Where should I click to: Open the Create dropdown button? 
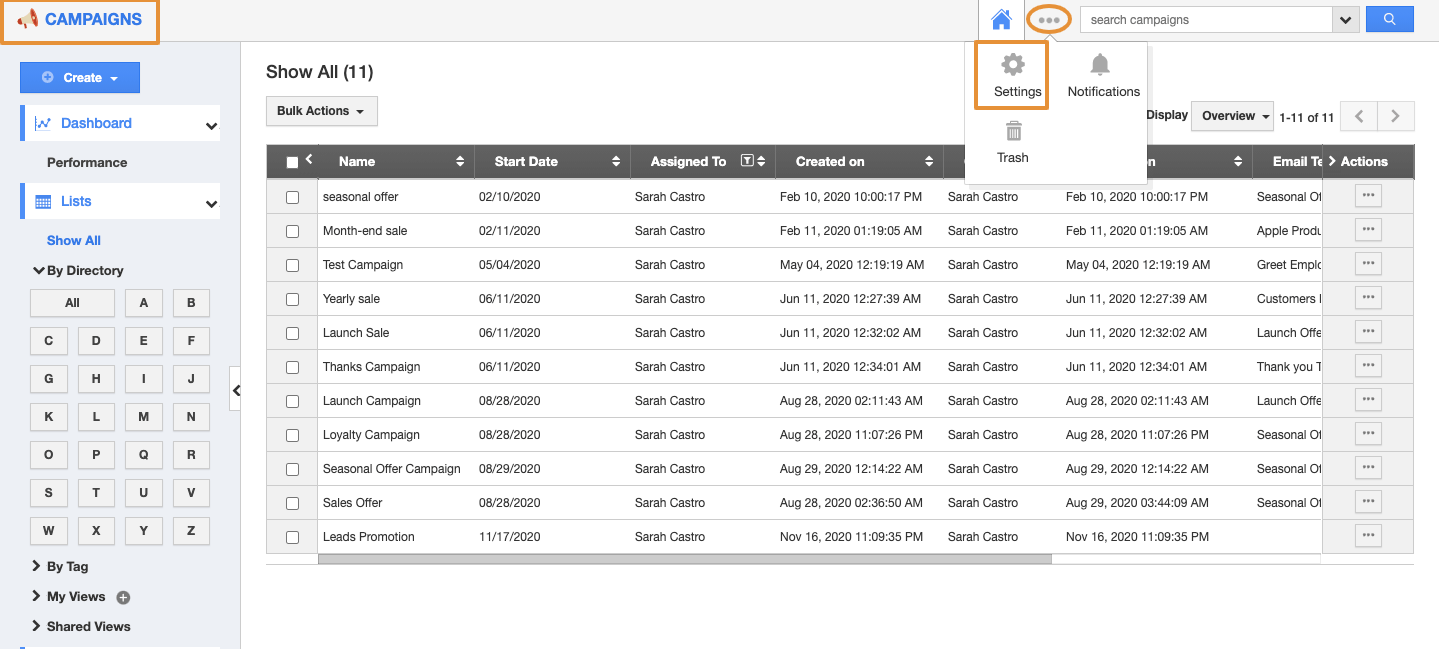coord(80,78)
